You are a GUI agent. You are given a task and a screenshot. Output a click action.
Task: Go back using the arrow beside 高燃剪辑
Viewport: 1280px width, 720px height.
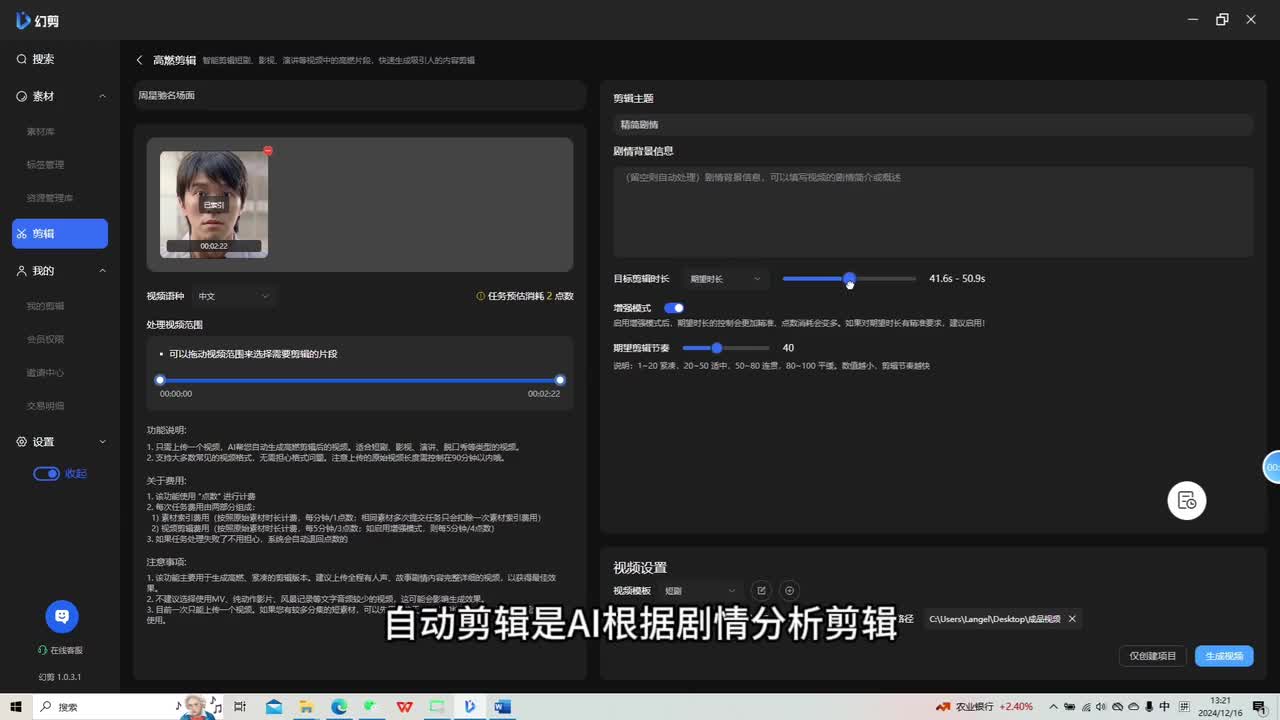pos(140,60)
